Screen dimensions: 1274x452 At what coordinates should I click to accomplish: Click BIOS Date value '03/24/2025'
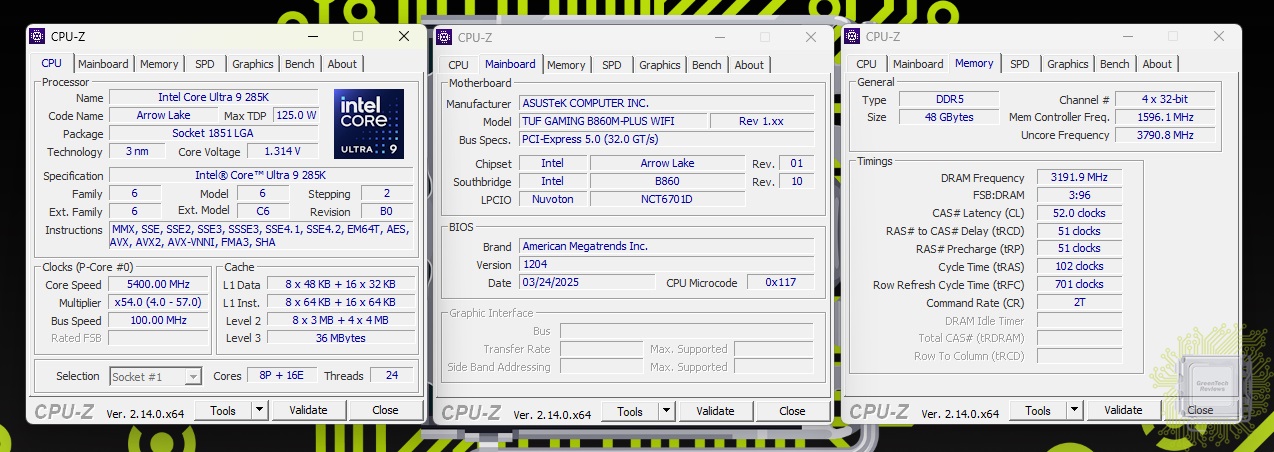[x=587, y=283]
